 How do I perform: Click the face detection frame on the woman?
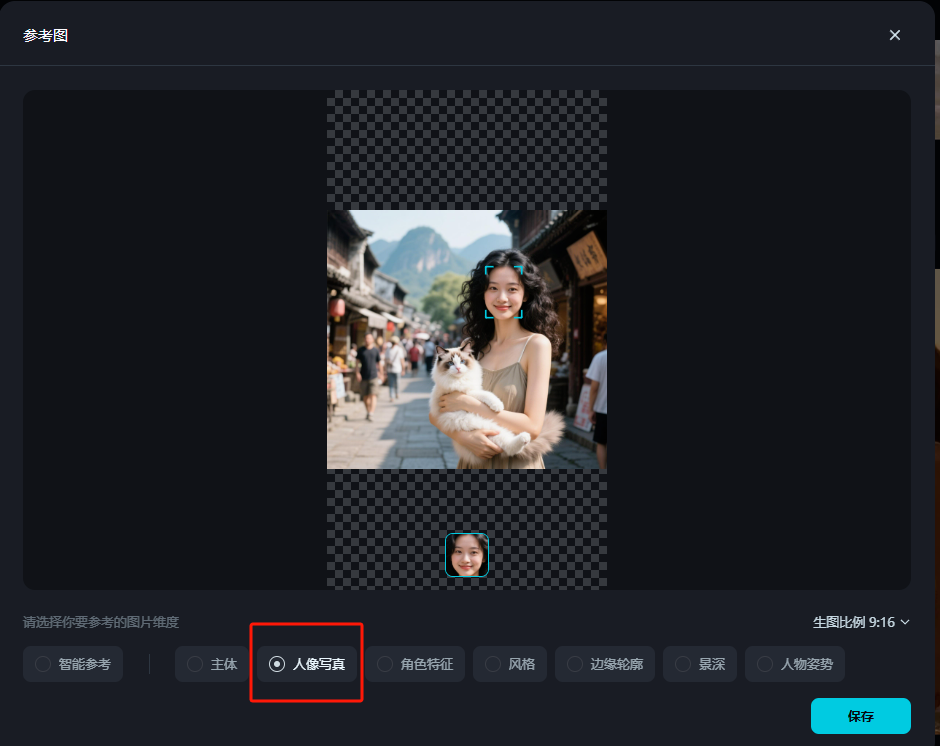tap(504, 292)
